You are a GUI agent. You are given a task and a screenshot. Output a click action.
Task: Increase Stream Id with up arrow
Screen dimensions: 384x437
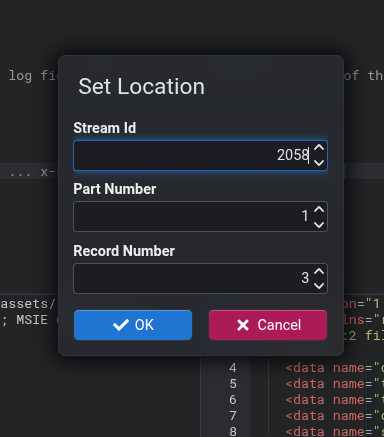click(319, 148)
